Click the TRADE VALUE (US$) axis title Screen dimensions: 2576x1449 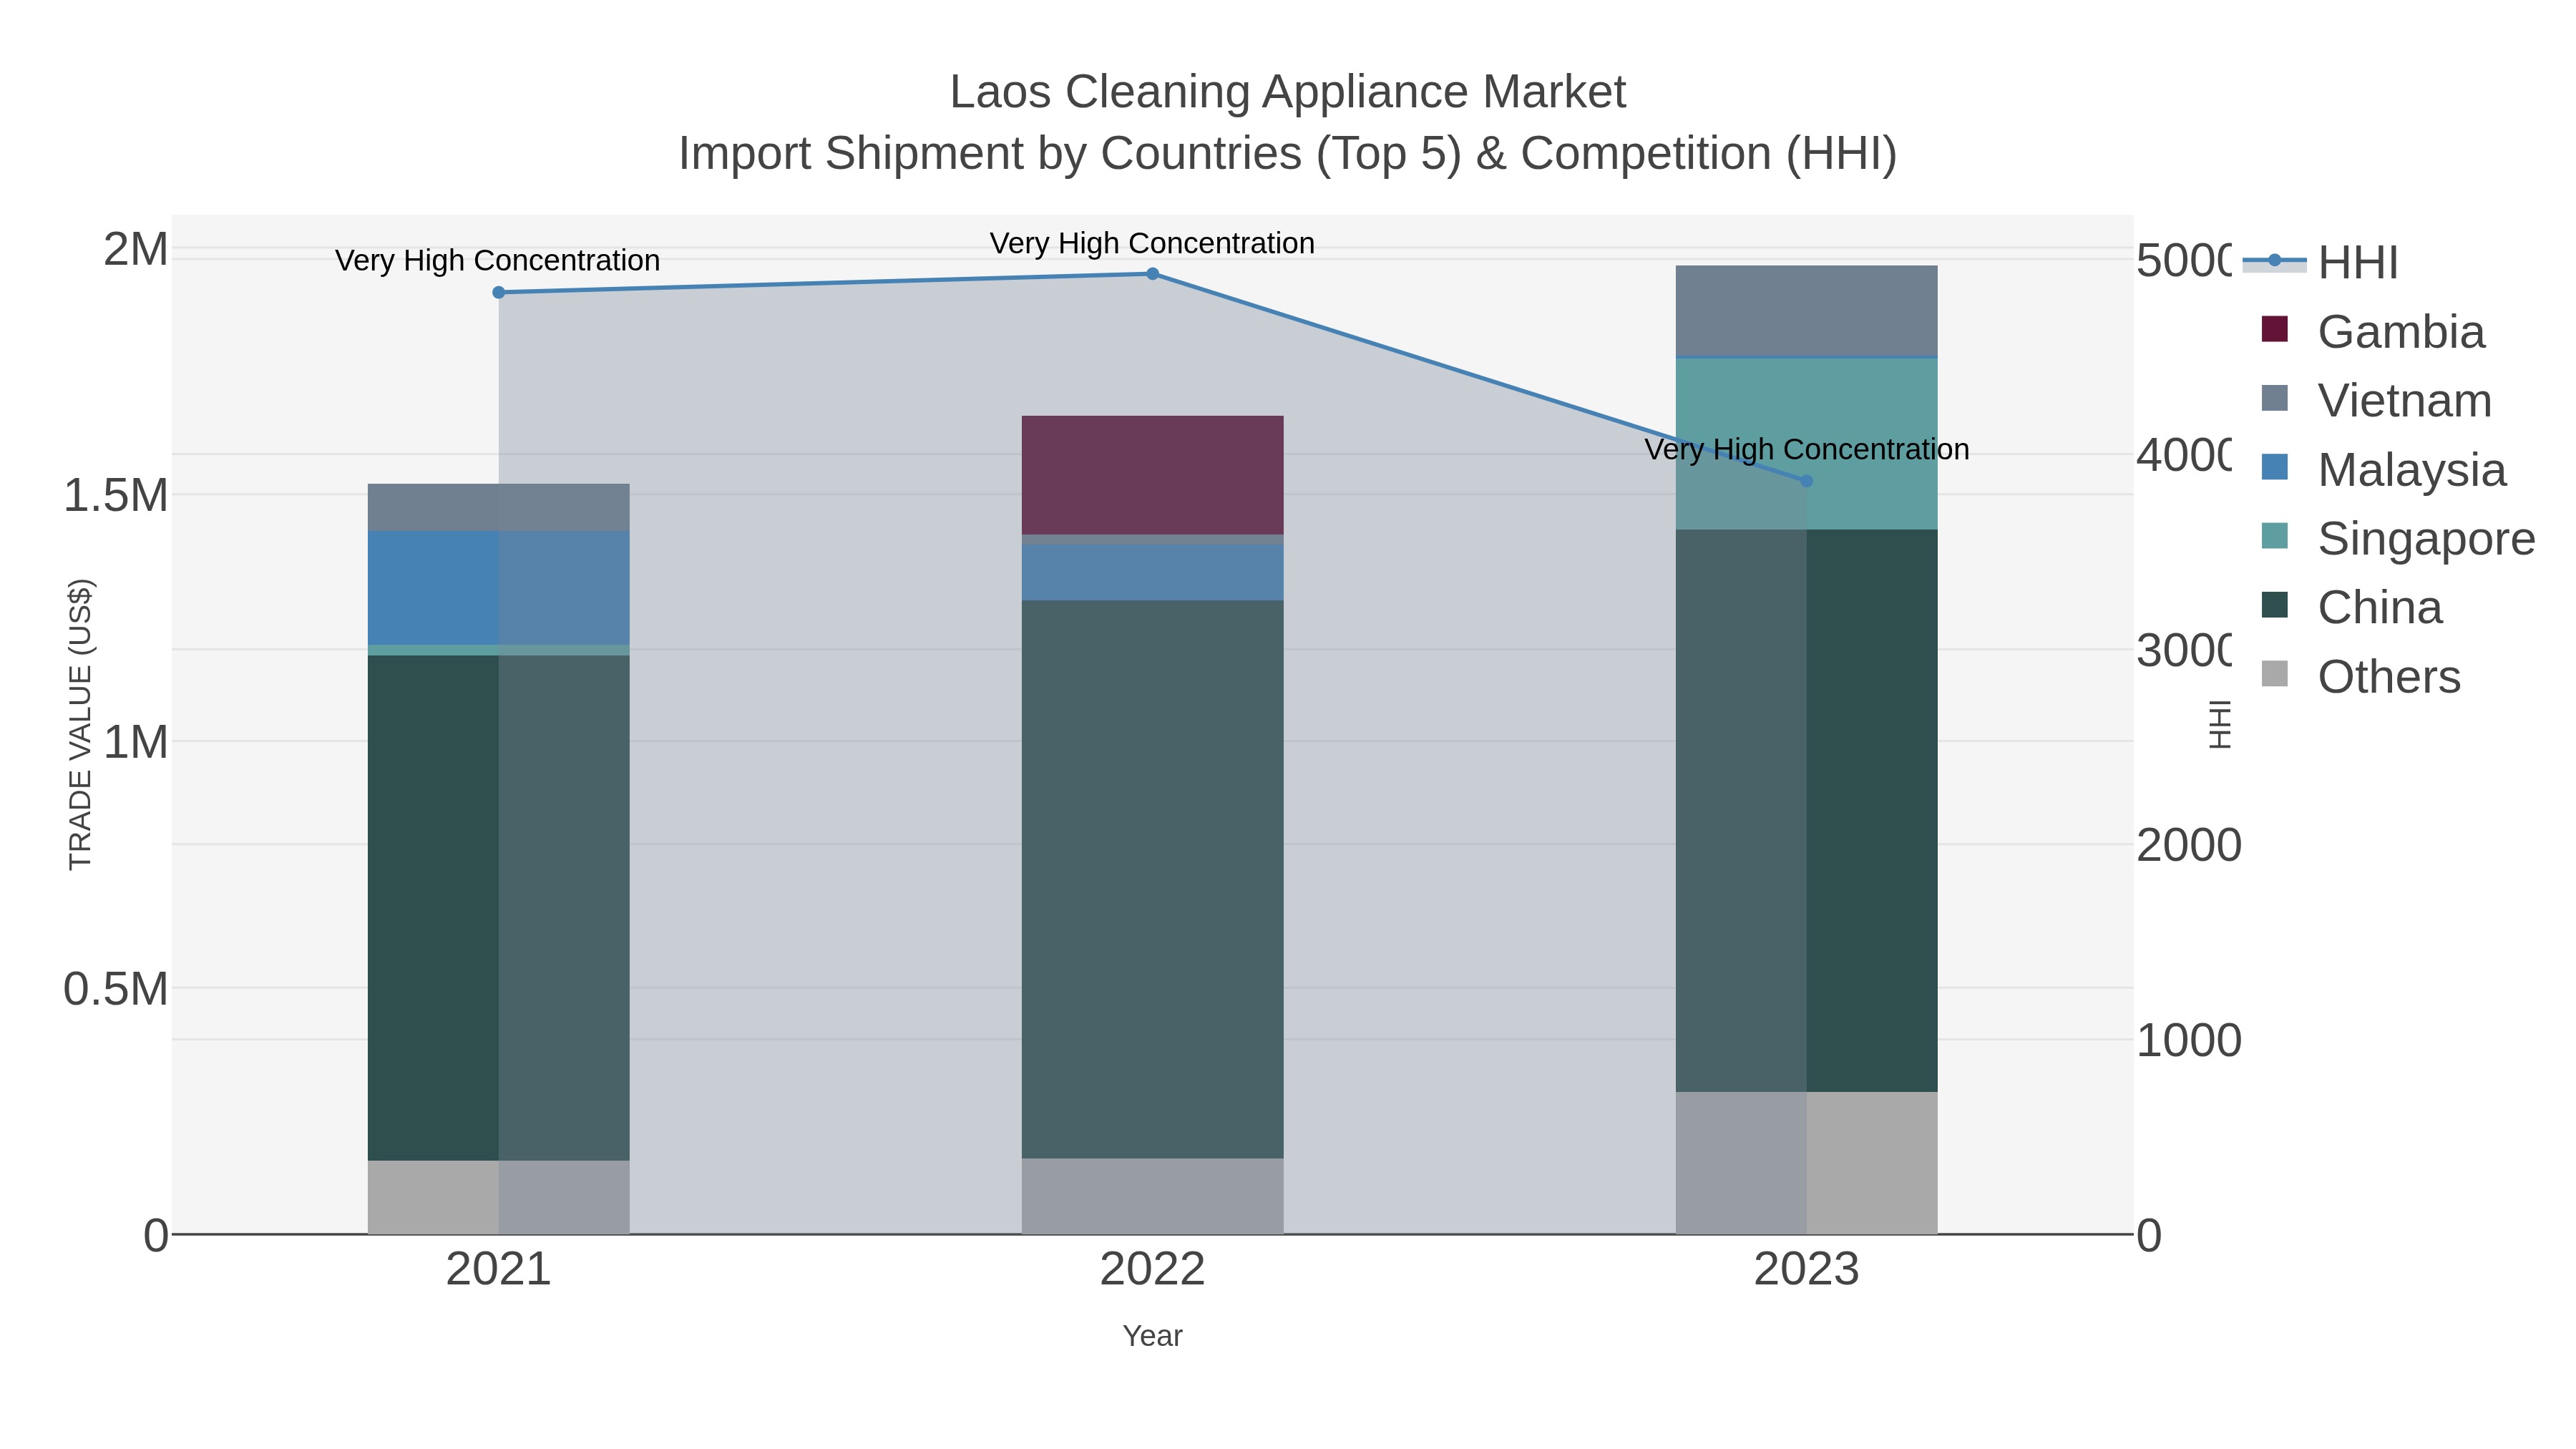pyautogui.click(x=80, y=724)
